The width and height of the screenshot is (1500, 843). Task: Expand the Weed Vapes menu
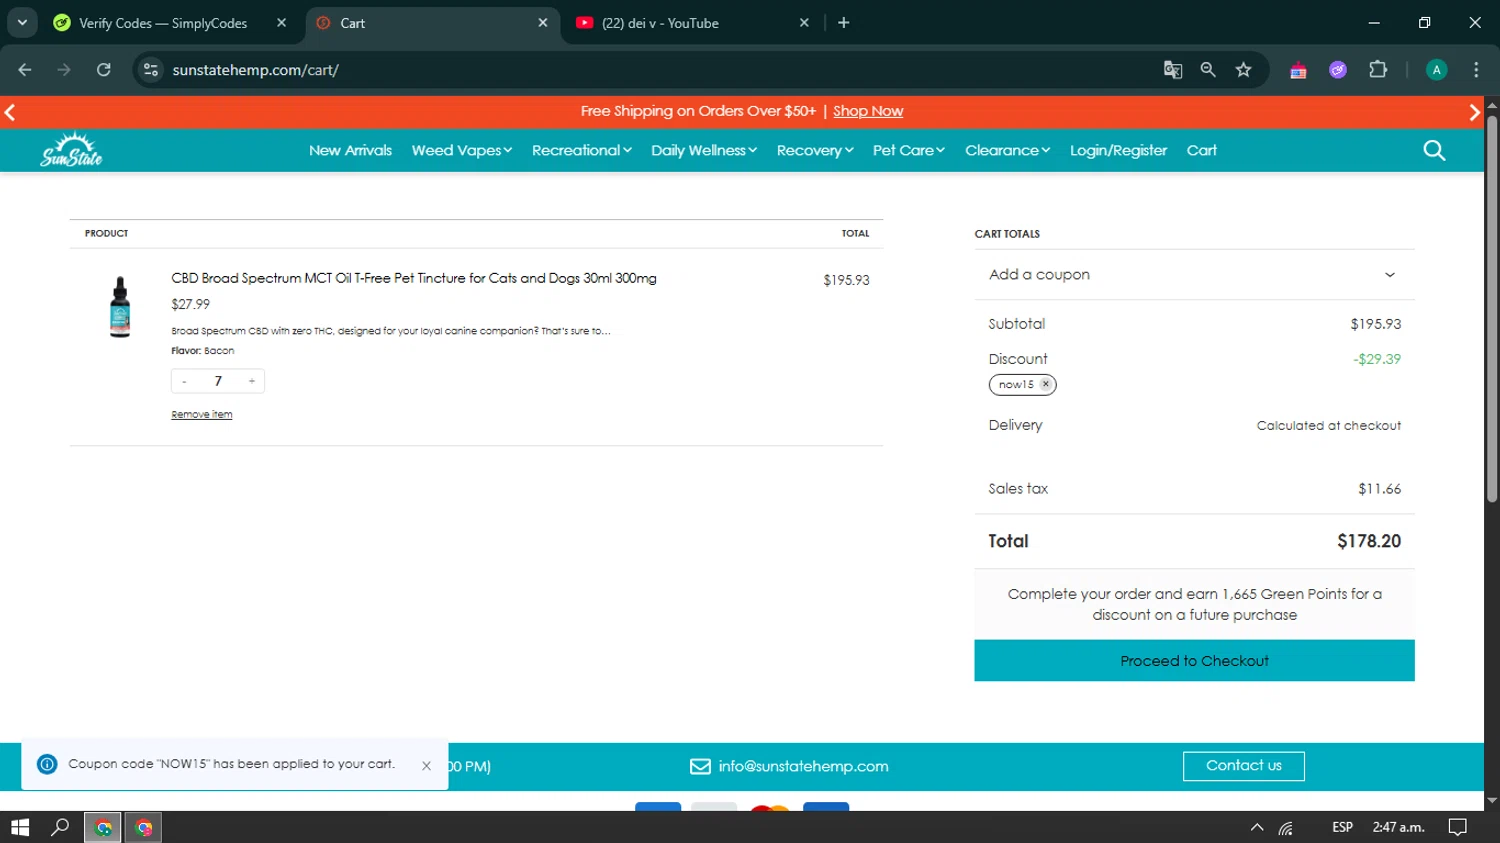[461, 150]
